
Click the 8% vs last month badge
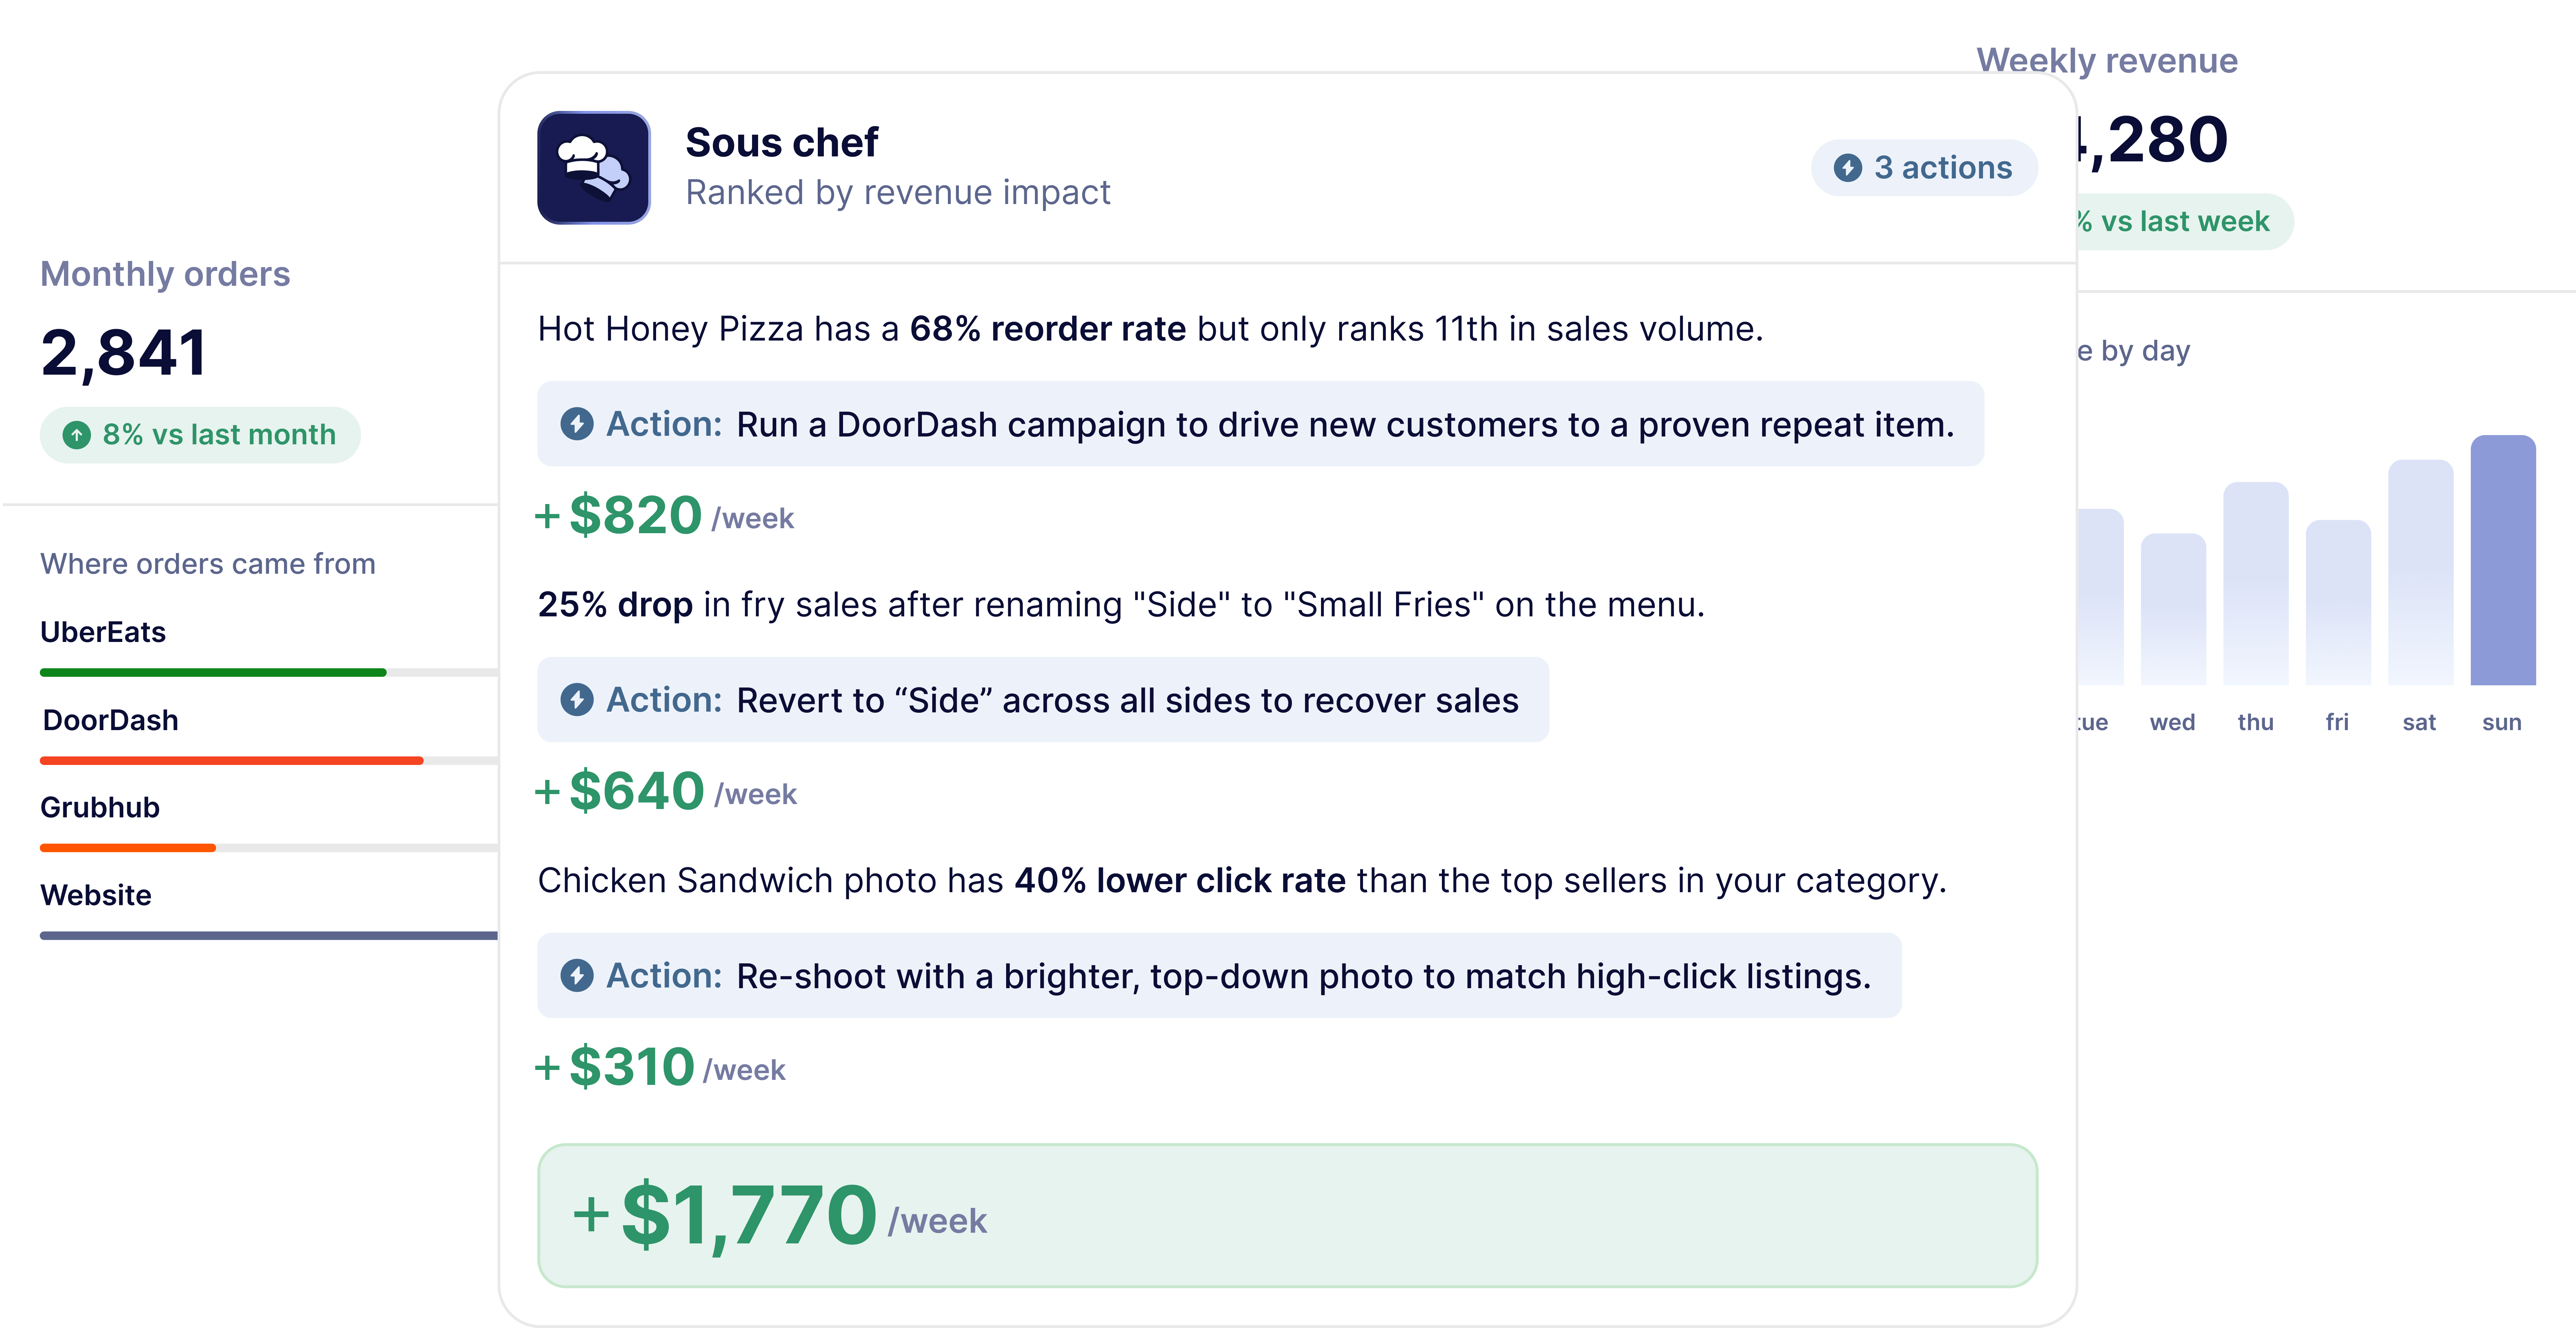click(200, 435)
